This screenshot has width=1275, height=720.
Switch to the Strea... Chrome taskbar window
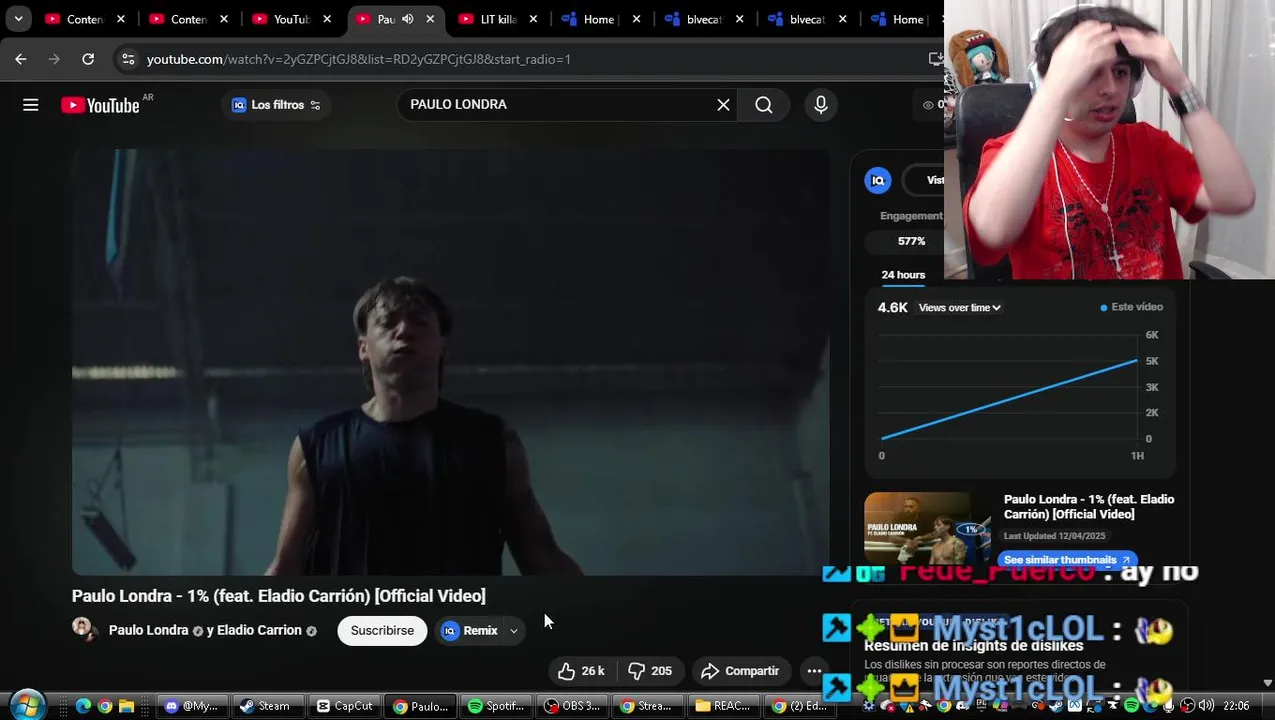pyautogui.click(x=648, y=706)
